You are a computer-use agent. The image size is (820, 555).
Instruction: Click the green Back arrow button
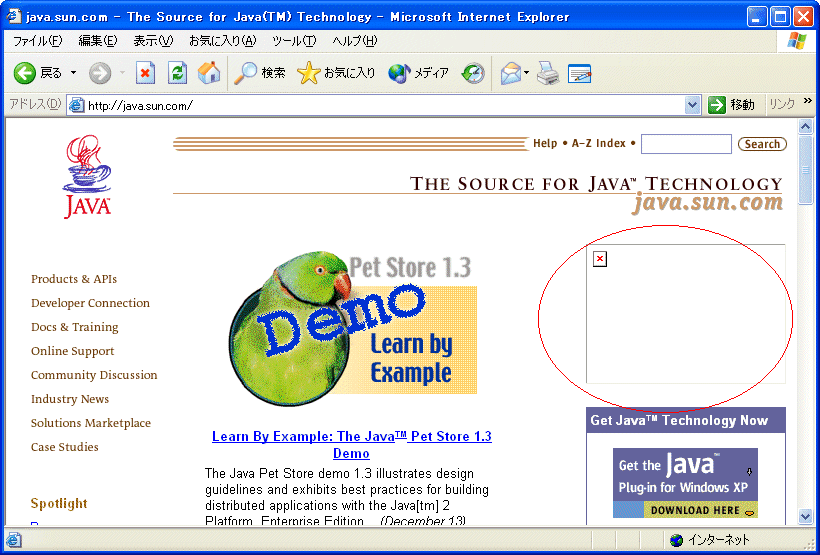tap(25, 73)
